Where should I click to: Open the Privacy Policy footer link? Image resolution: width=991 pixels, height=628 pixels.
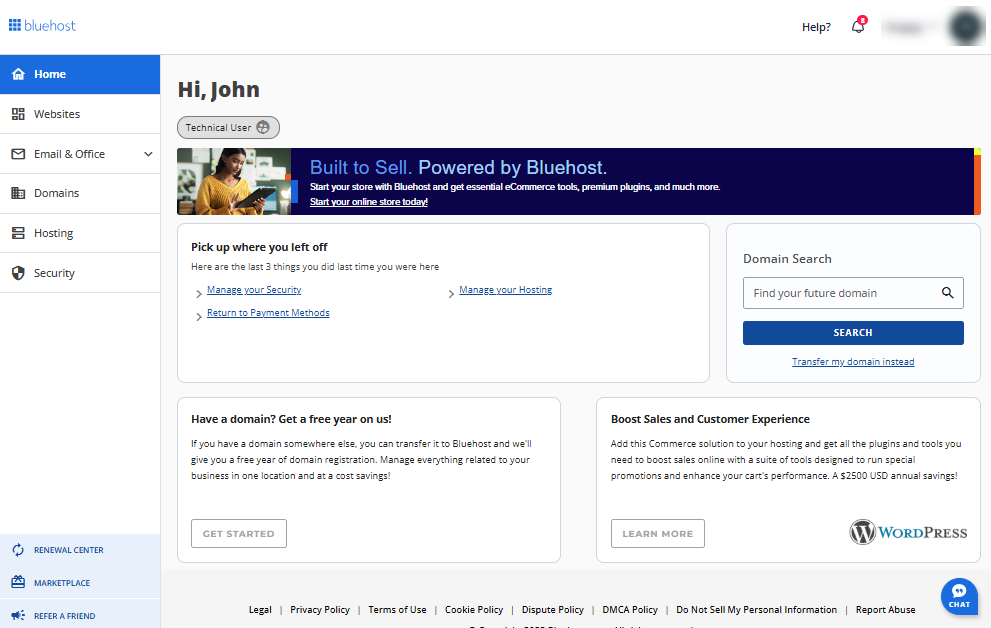tap(320, 609)
